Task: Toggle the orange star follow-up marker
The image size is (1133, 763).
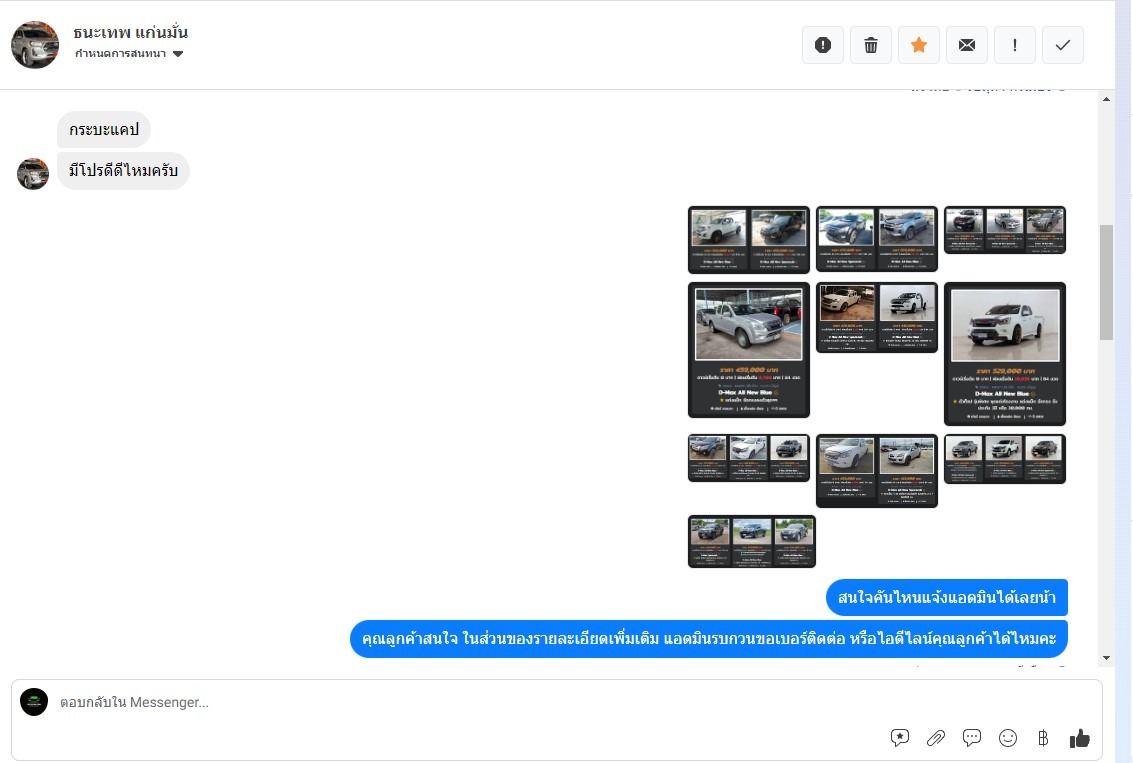Action: (919, 45)
